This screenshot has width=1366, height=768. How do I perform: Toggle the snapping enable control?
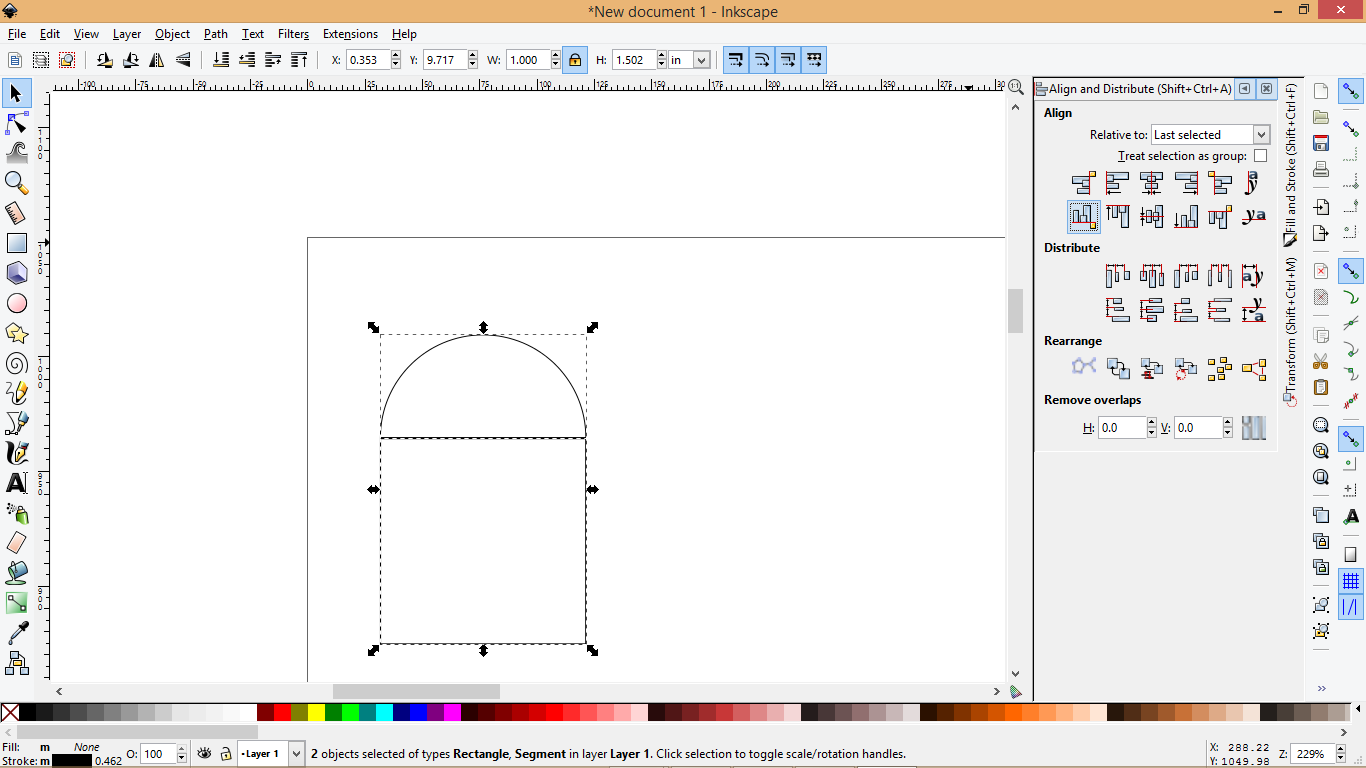coord(1351,92)
